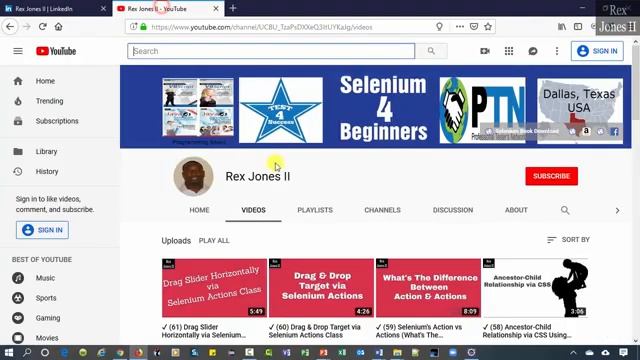Viewport: 640px width, 360px height.
Task: Click the PLAY ALL link
Action: (214, 241)
